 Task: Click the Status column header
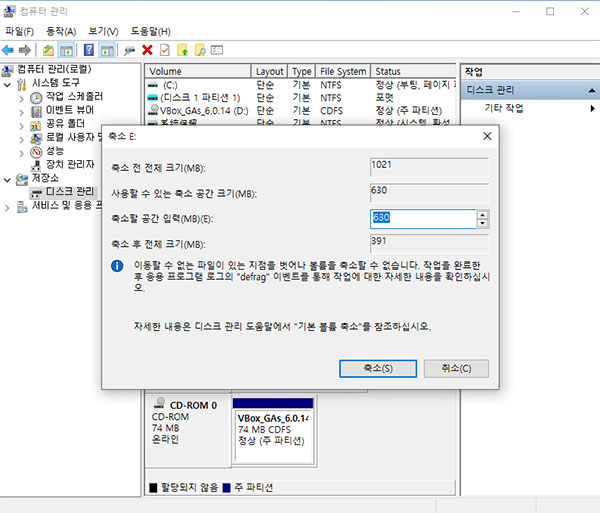(x=413, y=71)
